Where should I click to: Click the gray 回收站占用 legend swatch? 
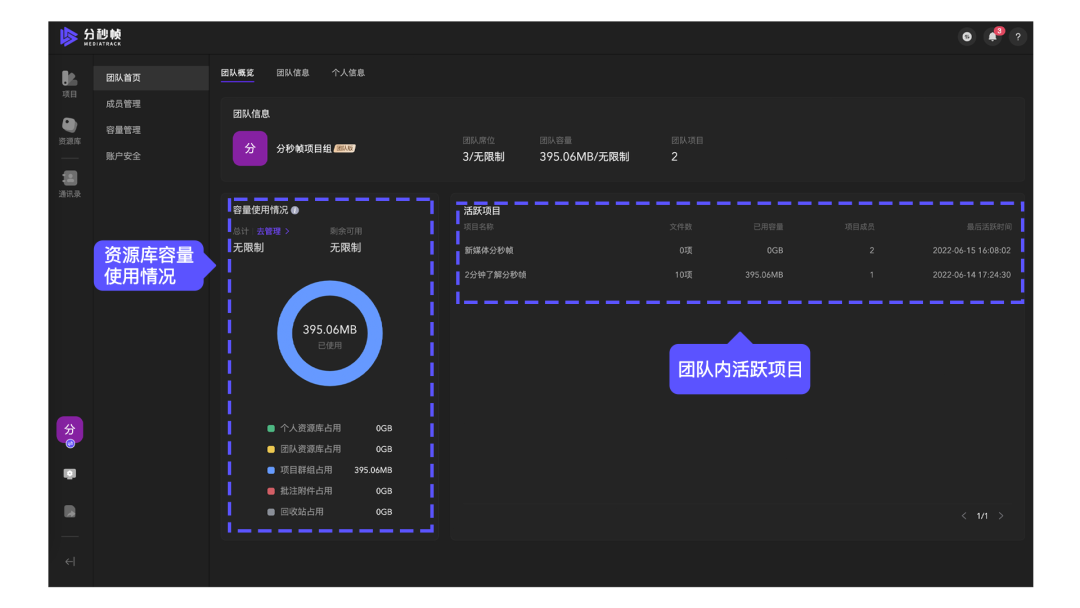[271, 512]
